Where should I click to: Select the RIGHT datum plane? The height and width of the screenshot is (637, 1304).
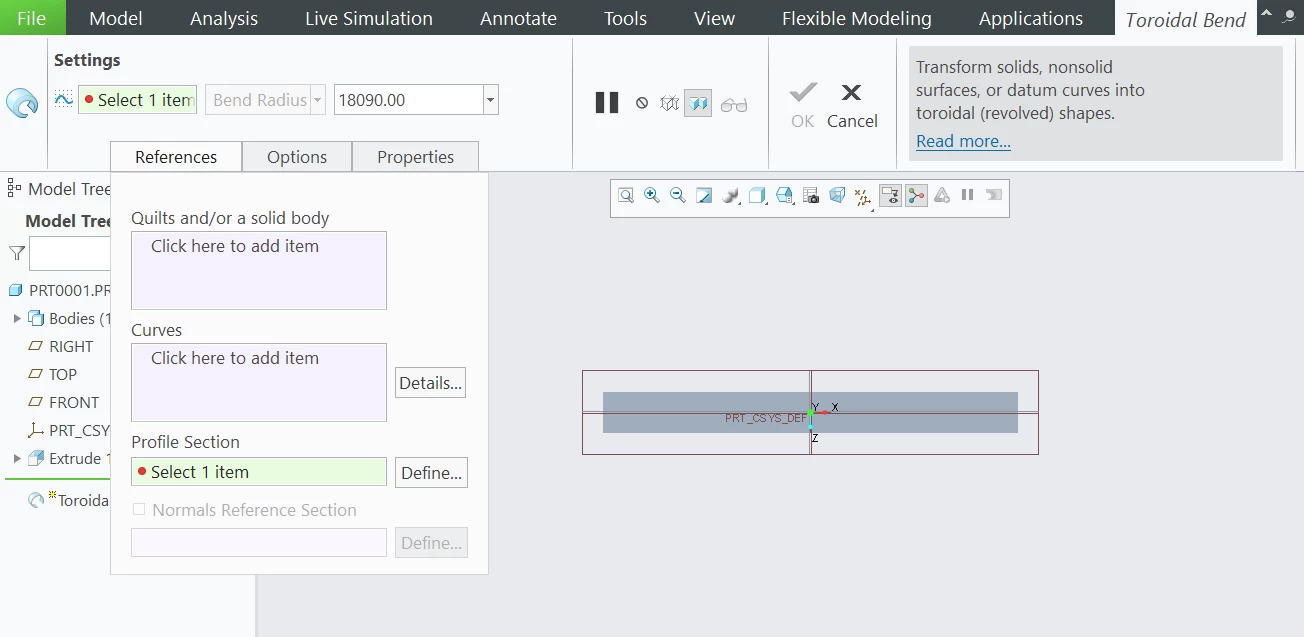point(71,347)
